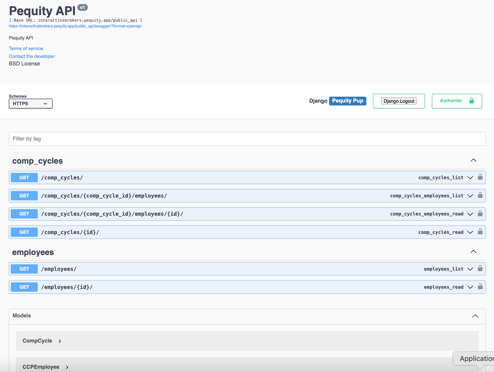Image resolution: width=494 pixels, height=372 pixels.
Task: Expand employees_list operation chevron
Action: 470,269
